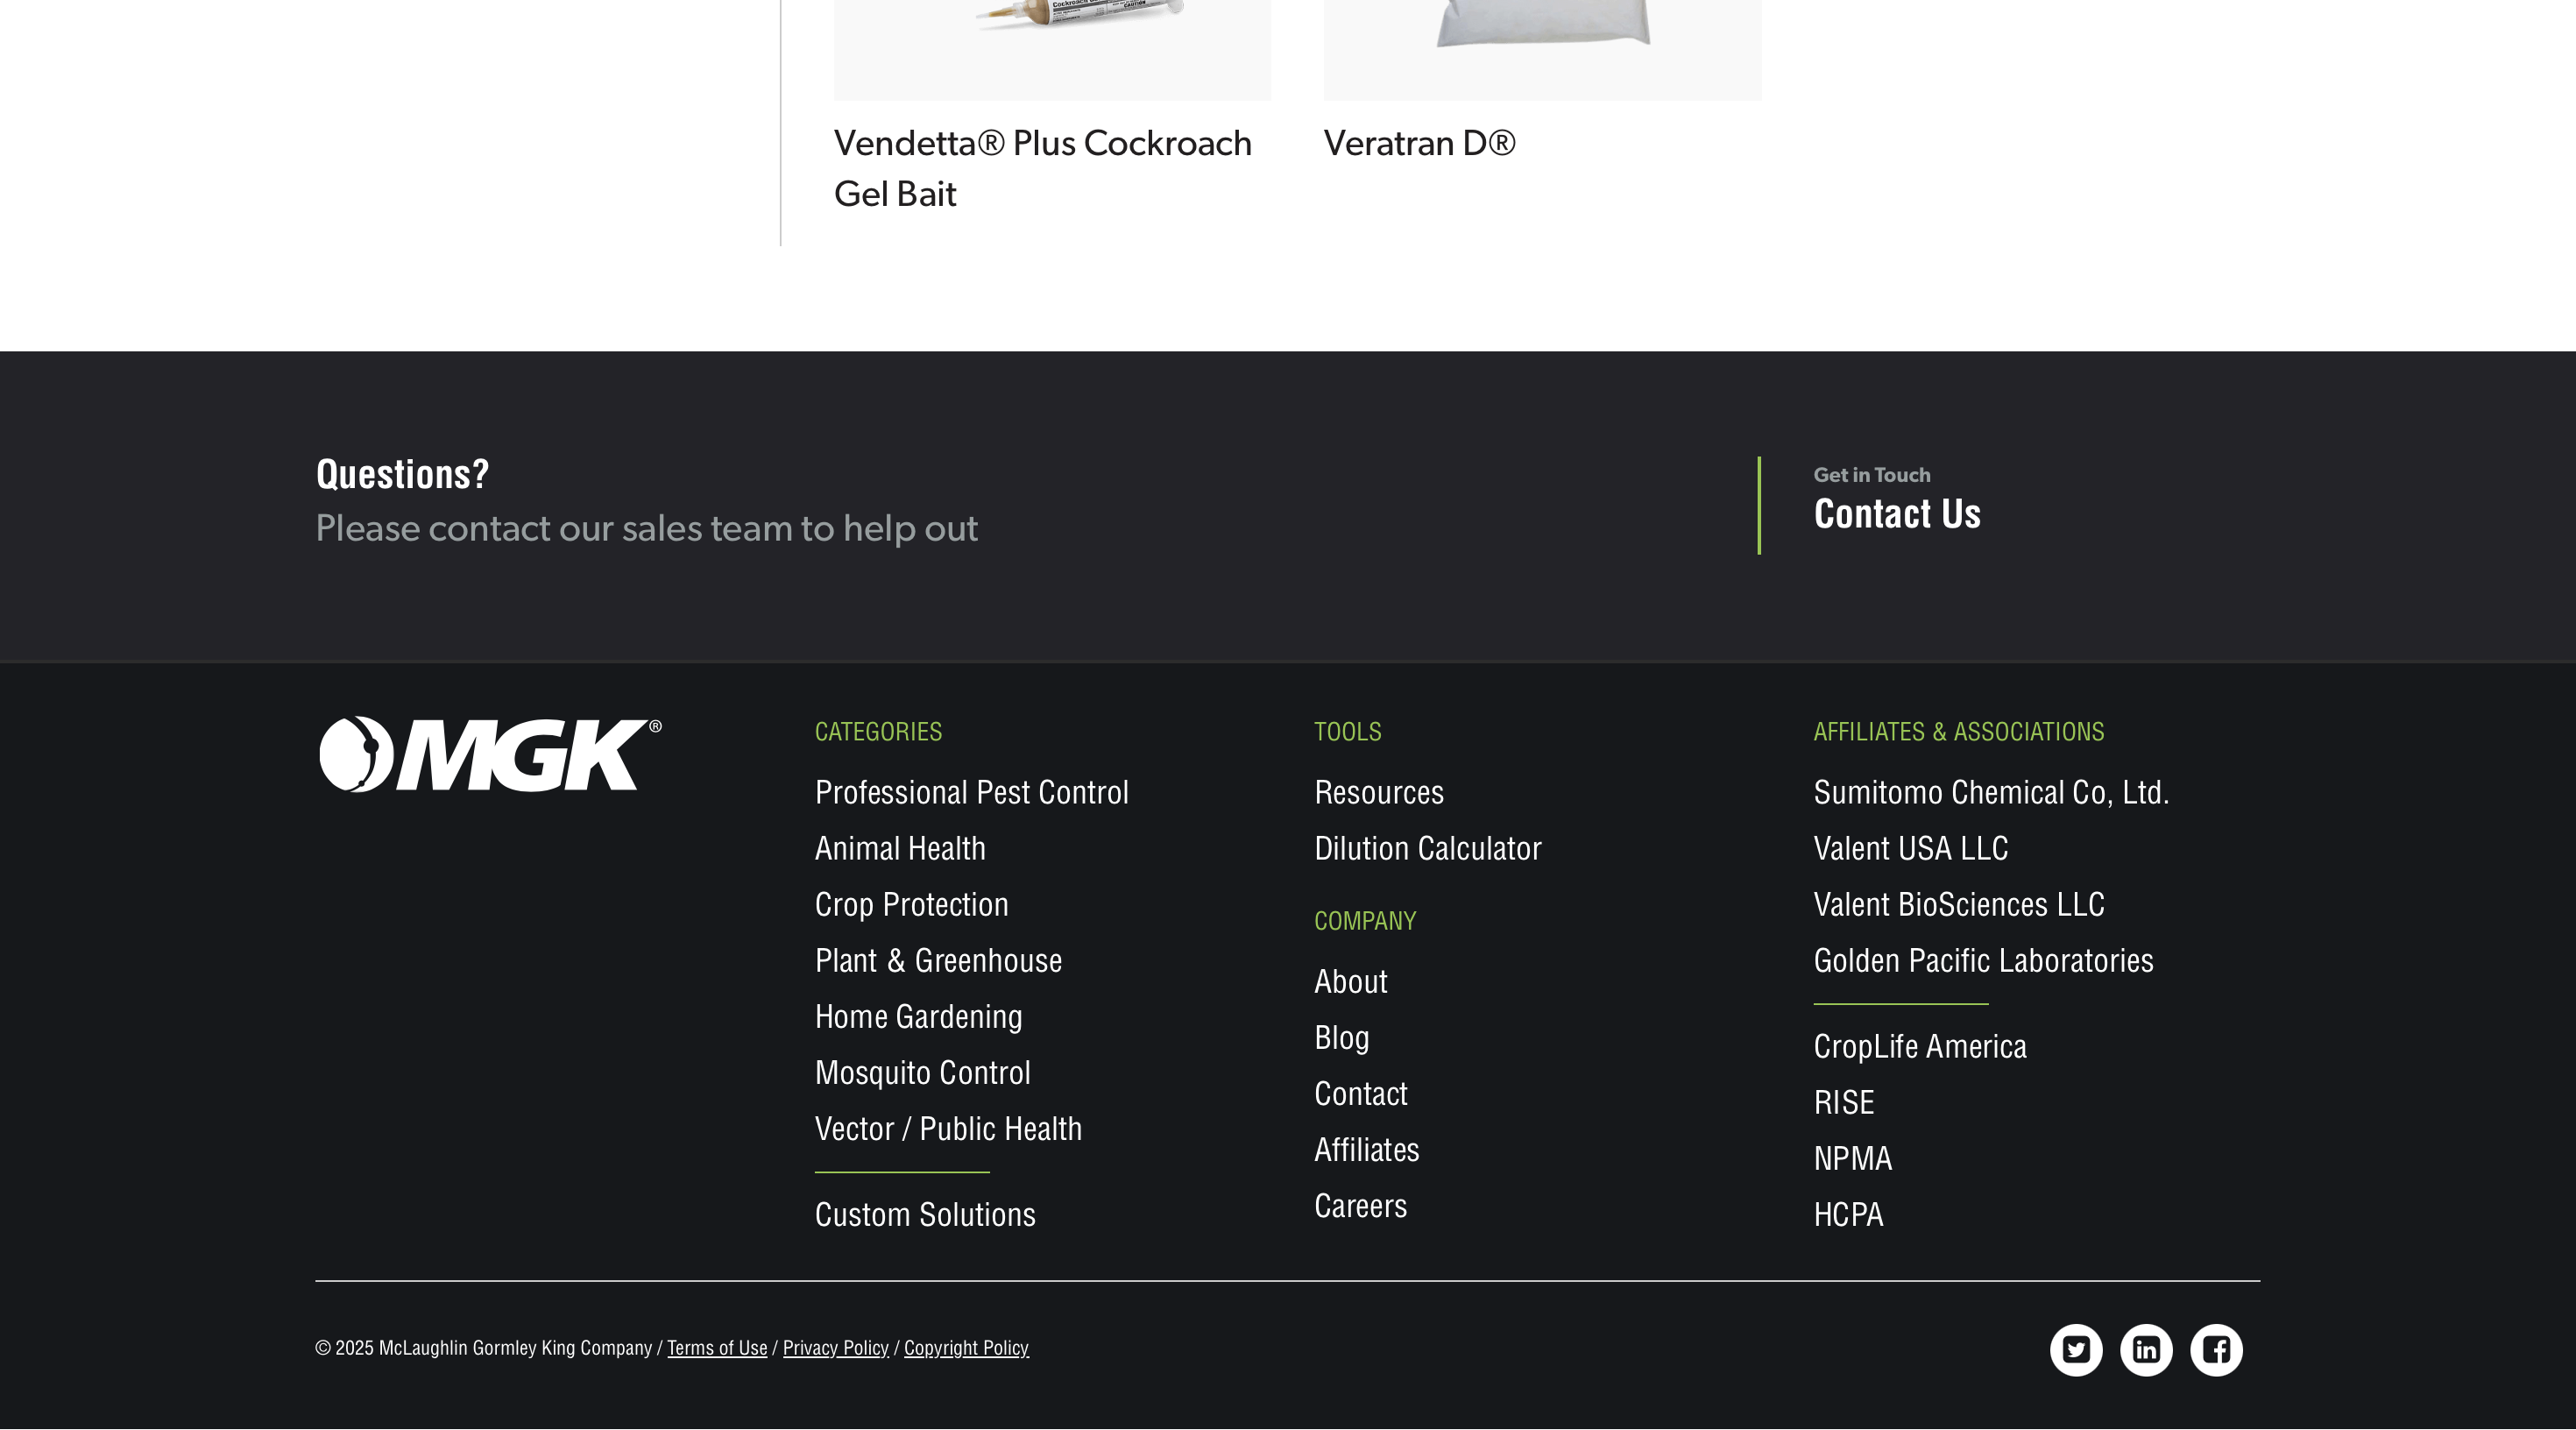
Task: Open Custom Solutions link
Action: (x=926, y=1215)
